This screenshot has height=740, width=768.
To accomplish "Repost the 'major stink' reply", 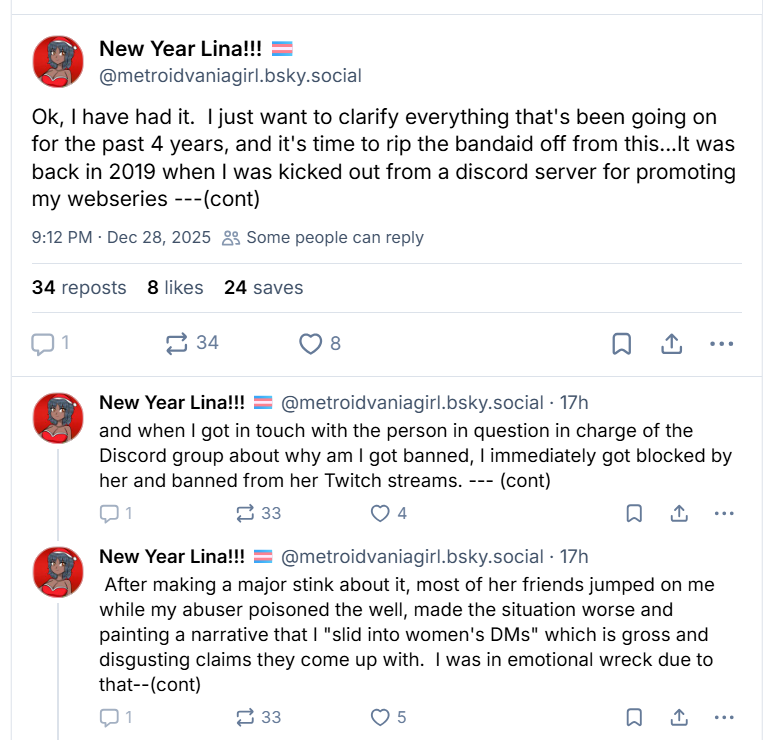I will point(246,717).
